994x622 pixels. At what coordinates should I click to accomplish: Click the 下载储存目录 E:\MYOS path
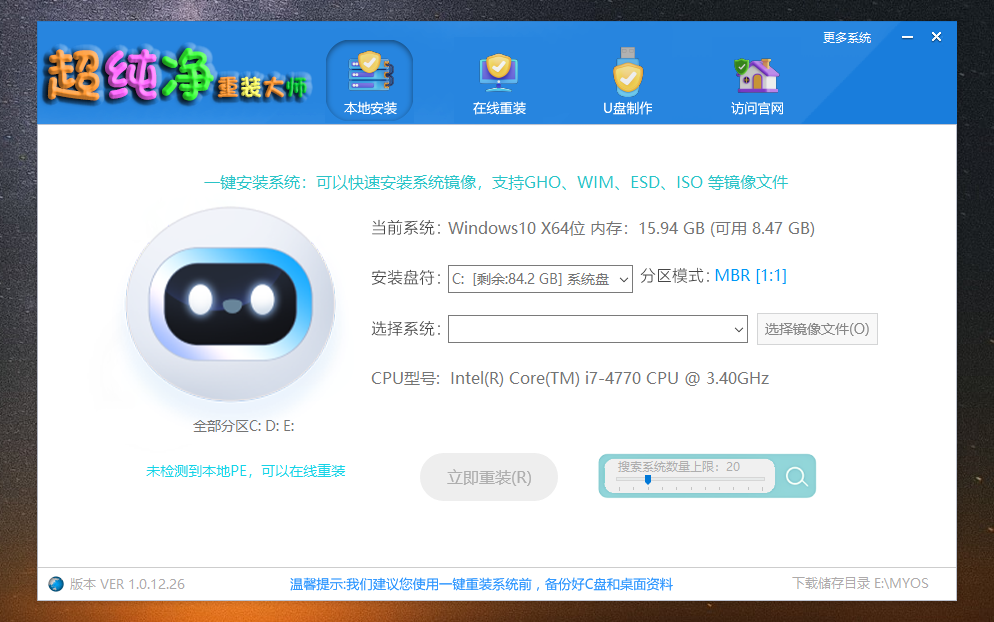coord(860,583)
